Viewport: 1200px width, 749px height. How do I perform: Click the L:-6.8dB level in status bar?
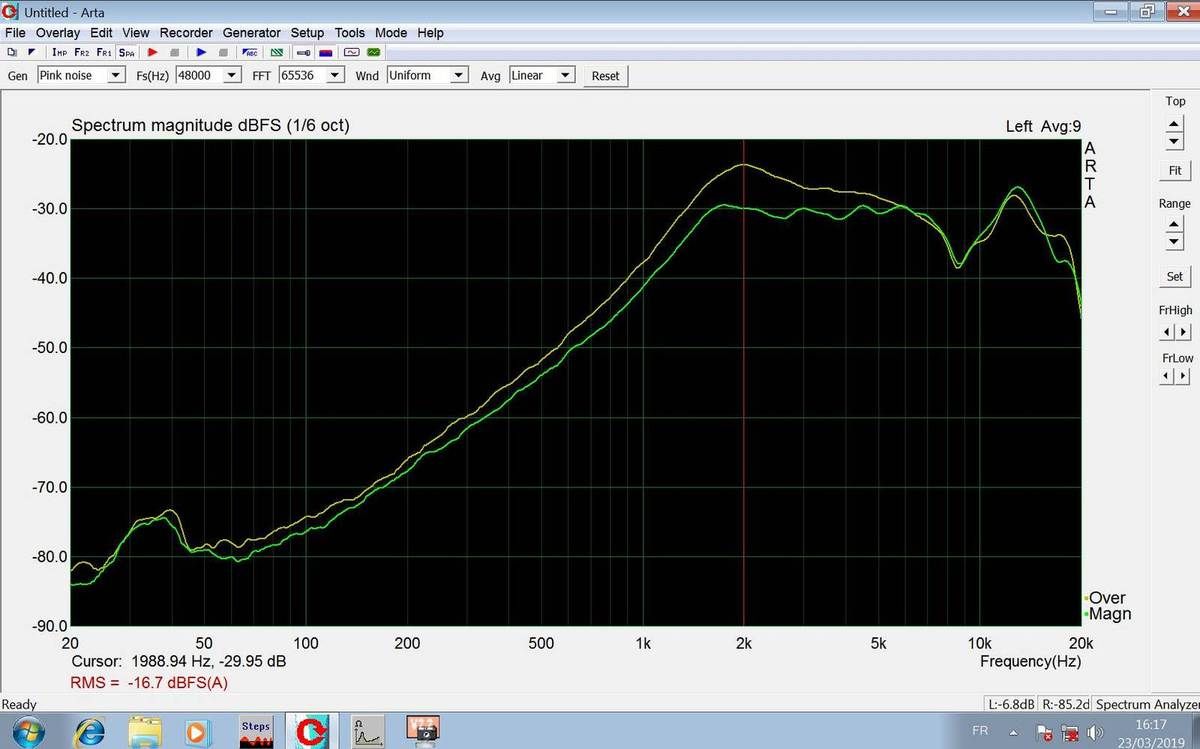pos(1011,705)
